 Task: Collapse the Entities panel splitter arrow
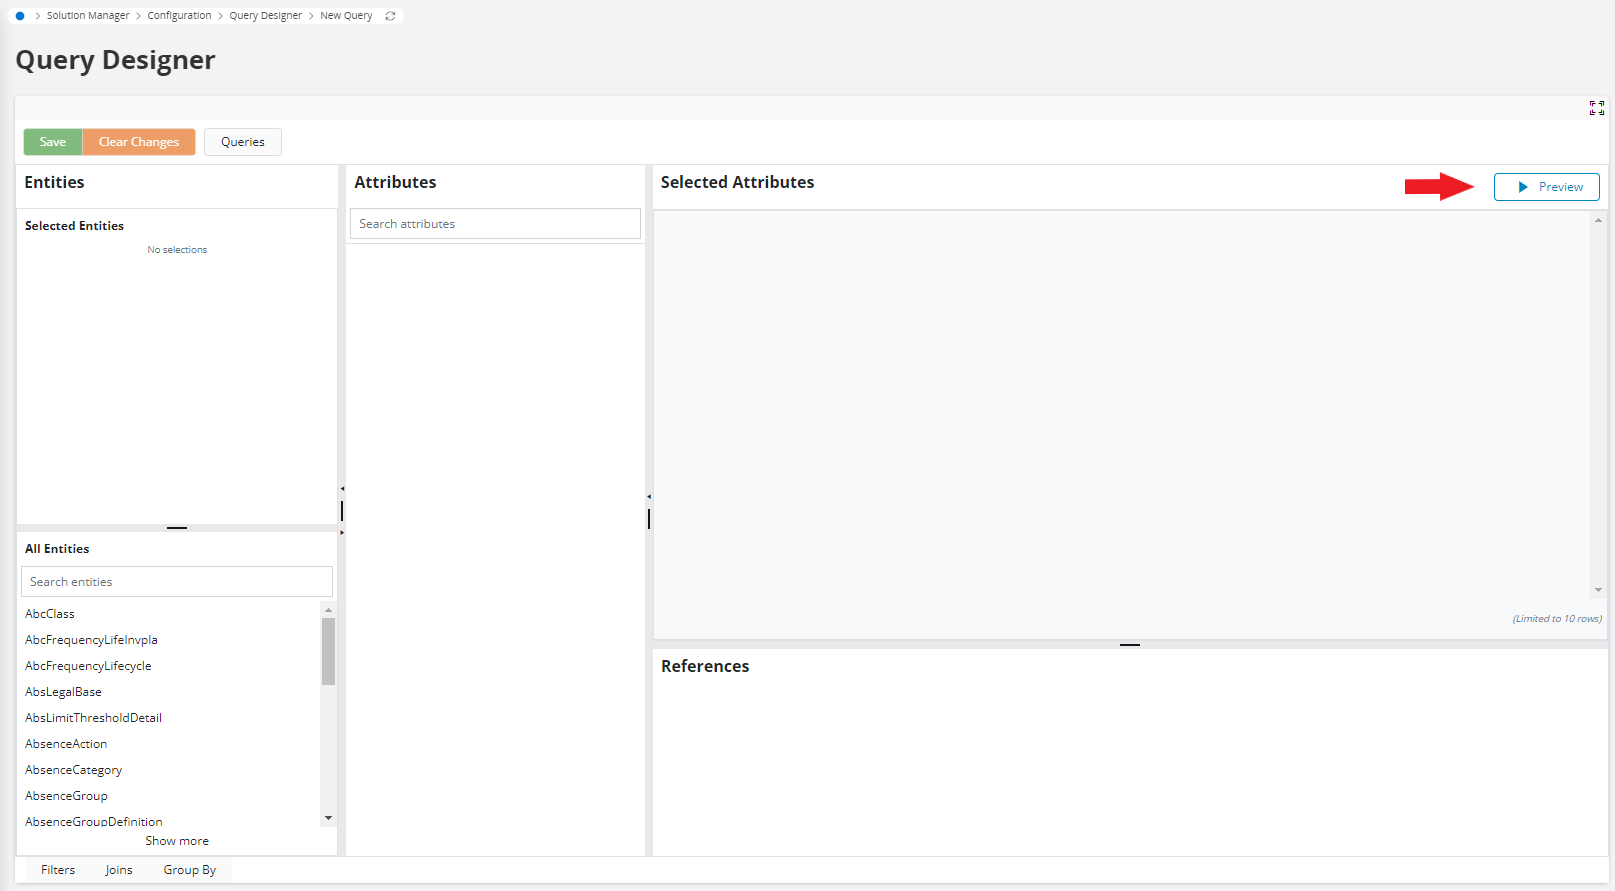coord(342,489)
